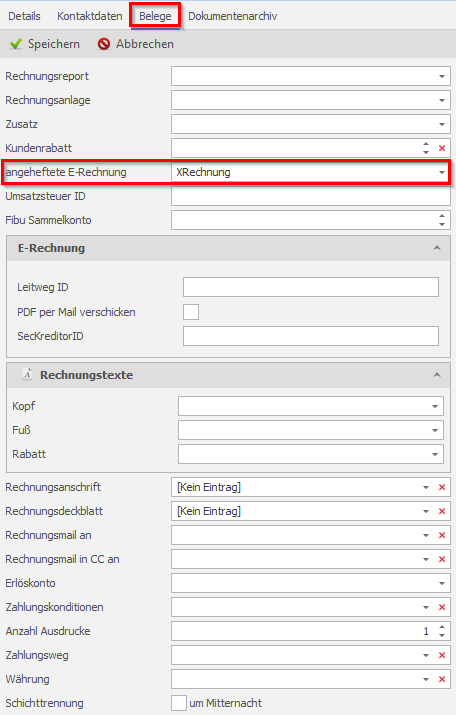Clear Rechnungsanschrift using its red X
This screenshot has width=456, height=715.
pos(442,487)
